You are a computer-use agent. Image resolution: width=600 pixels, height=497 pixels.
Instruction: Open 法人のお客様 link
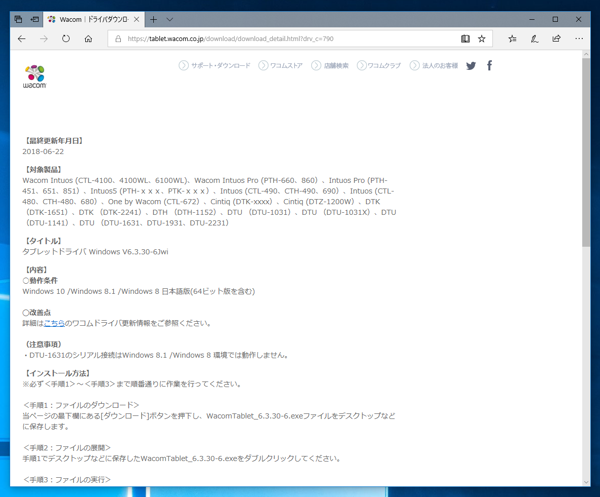(x=434, y=65)
